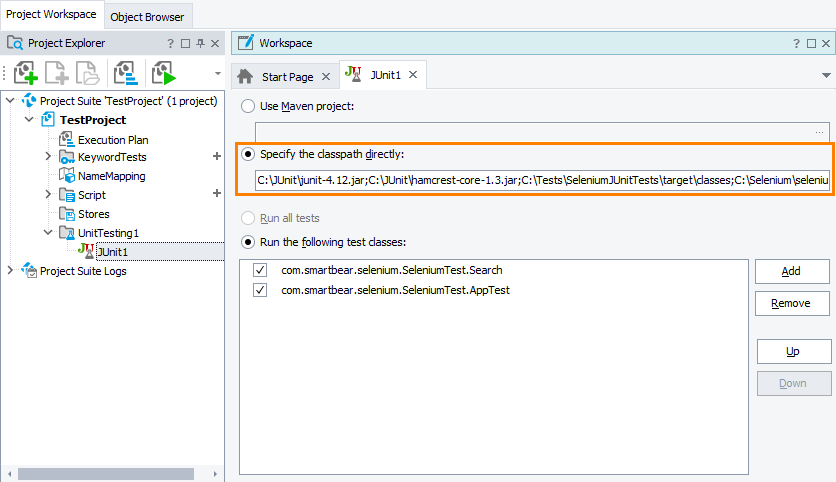Open help for the Project Explorer panel

pos(170,44)
